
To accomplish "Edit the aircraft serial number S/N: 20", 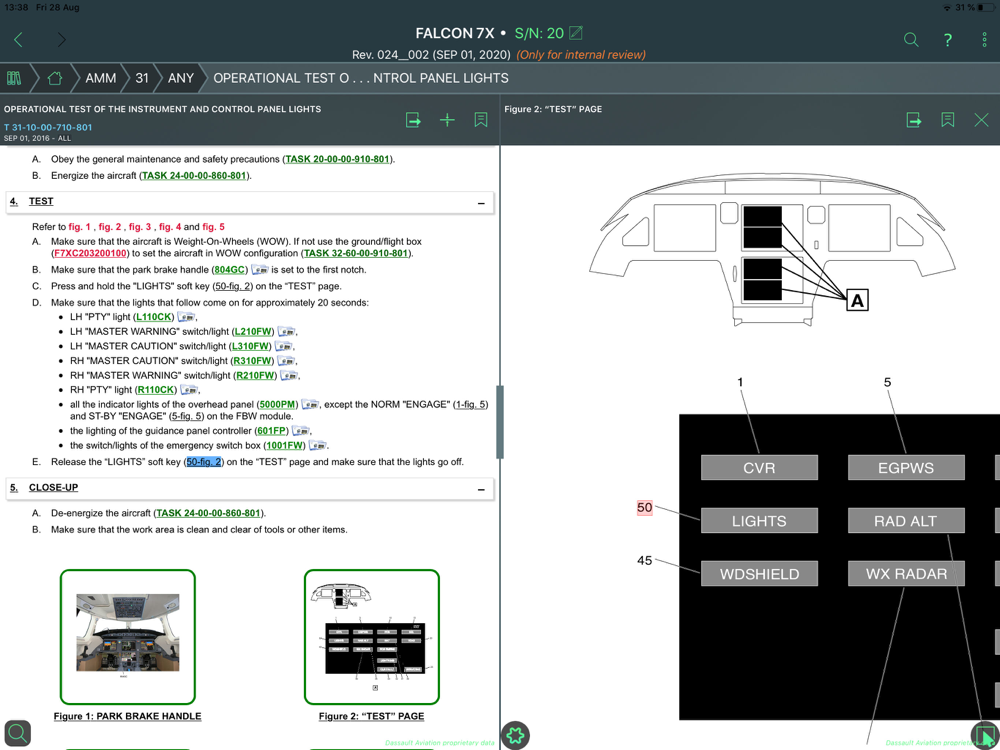I will click(x=575, y=33).
